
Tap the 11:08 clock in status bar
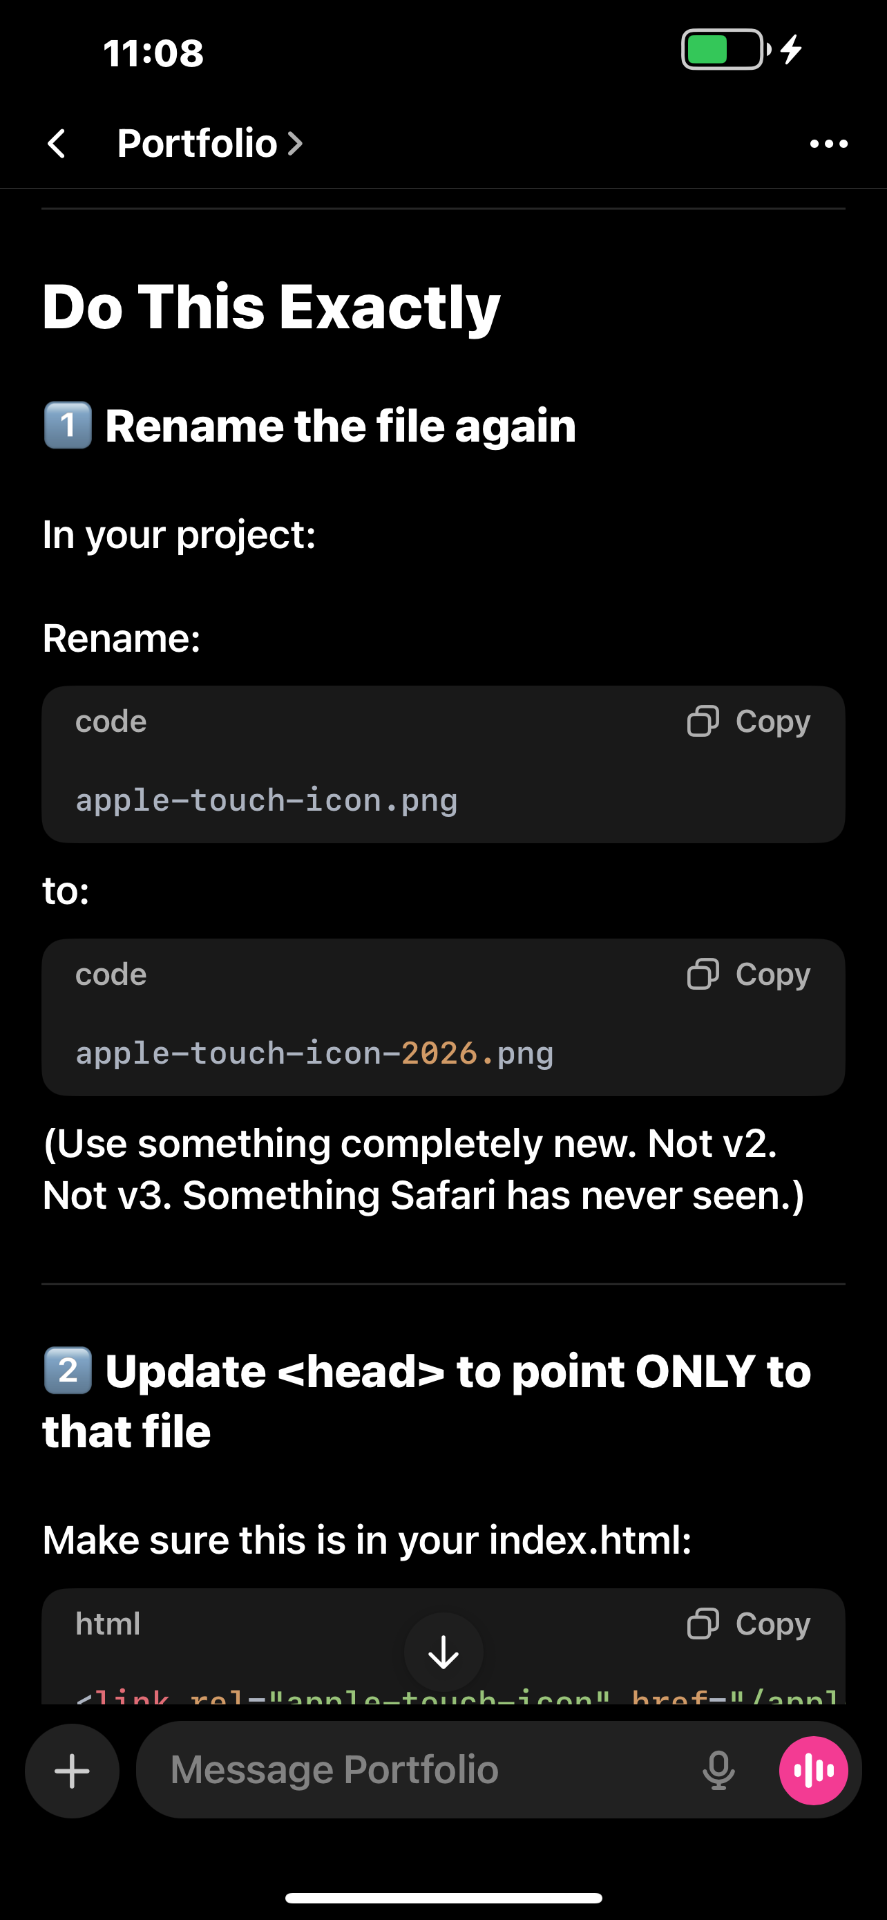tap(153, 53)
